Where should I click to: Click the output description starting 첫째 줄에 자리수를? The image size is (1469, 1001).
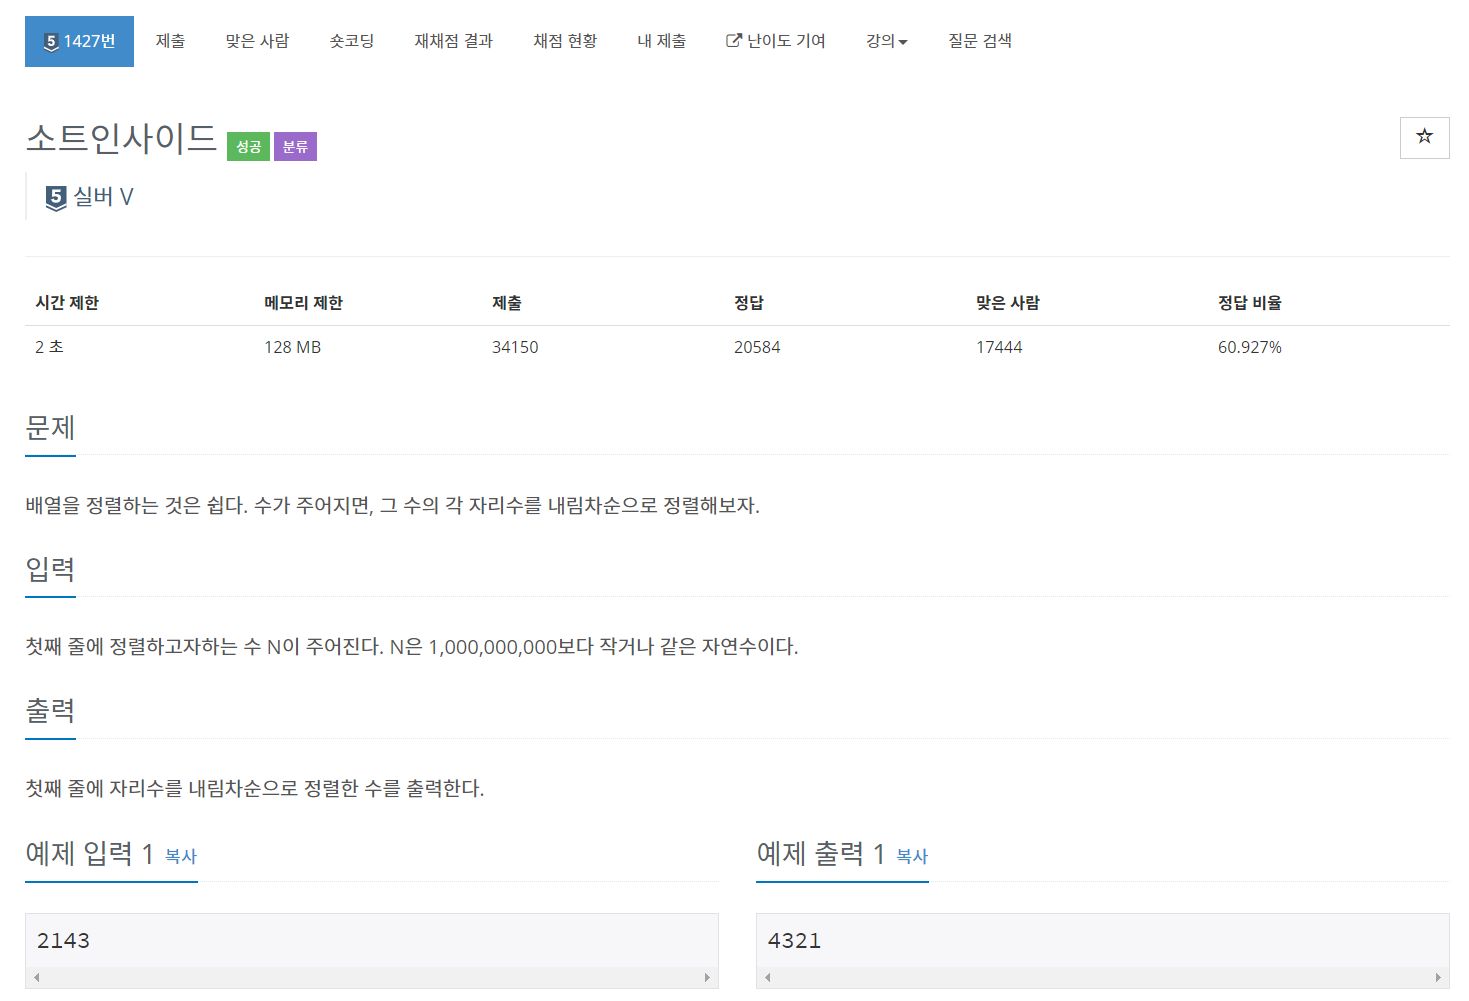pyautogui.click(x=255, y=789)
